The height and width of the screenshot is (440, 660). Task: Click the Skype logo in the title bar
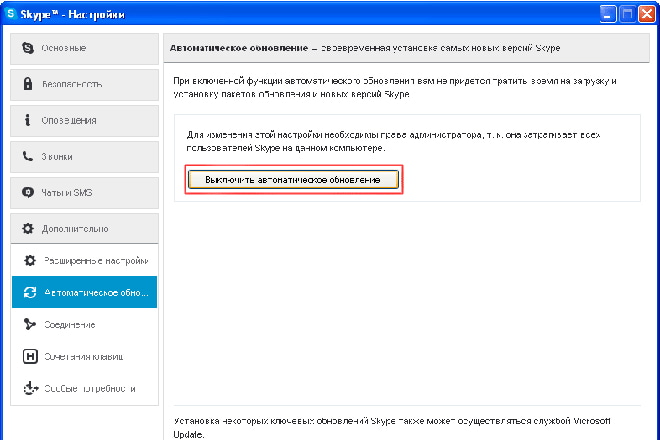pyautogui.click(x=11, y=14)
